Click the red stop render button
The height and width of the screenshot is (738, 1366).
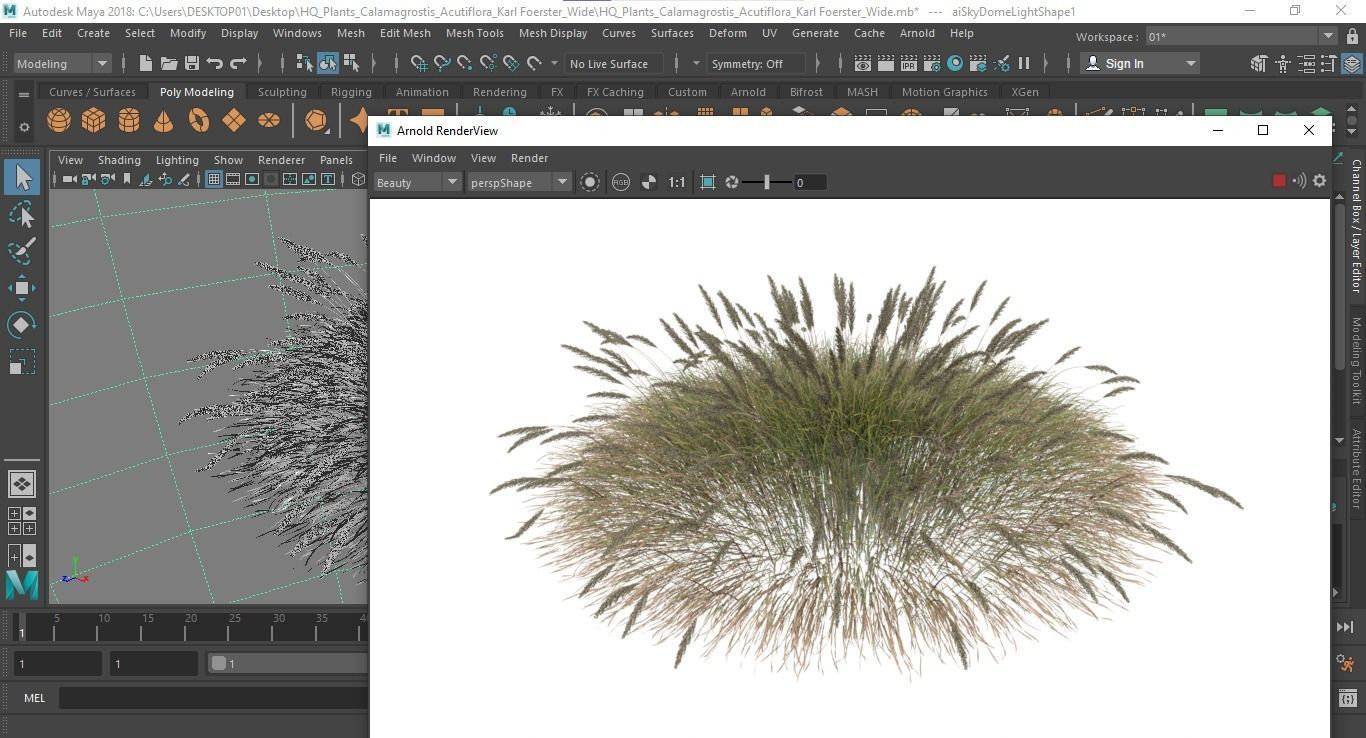click(1279, 181)
